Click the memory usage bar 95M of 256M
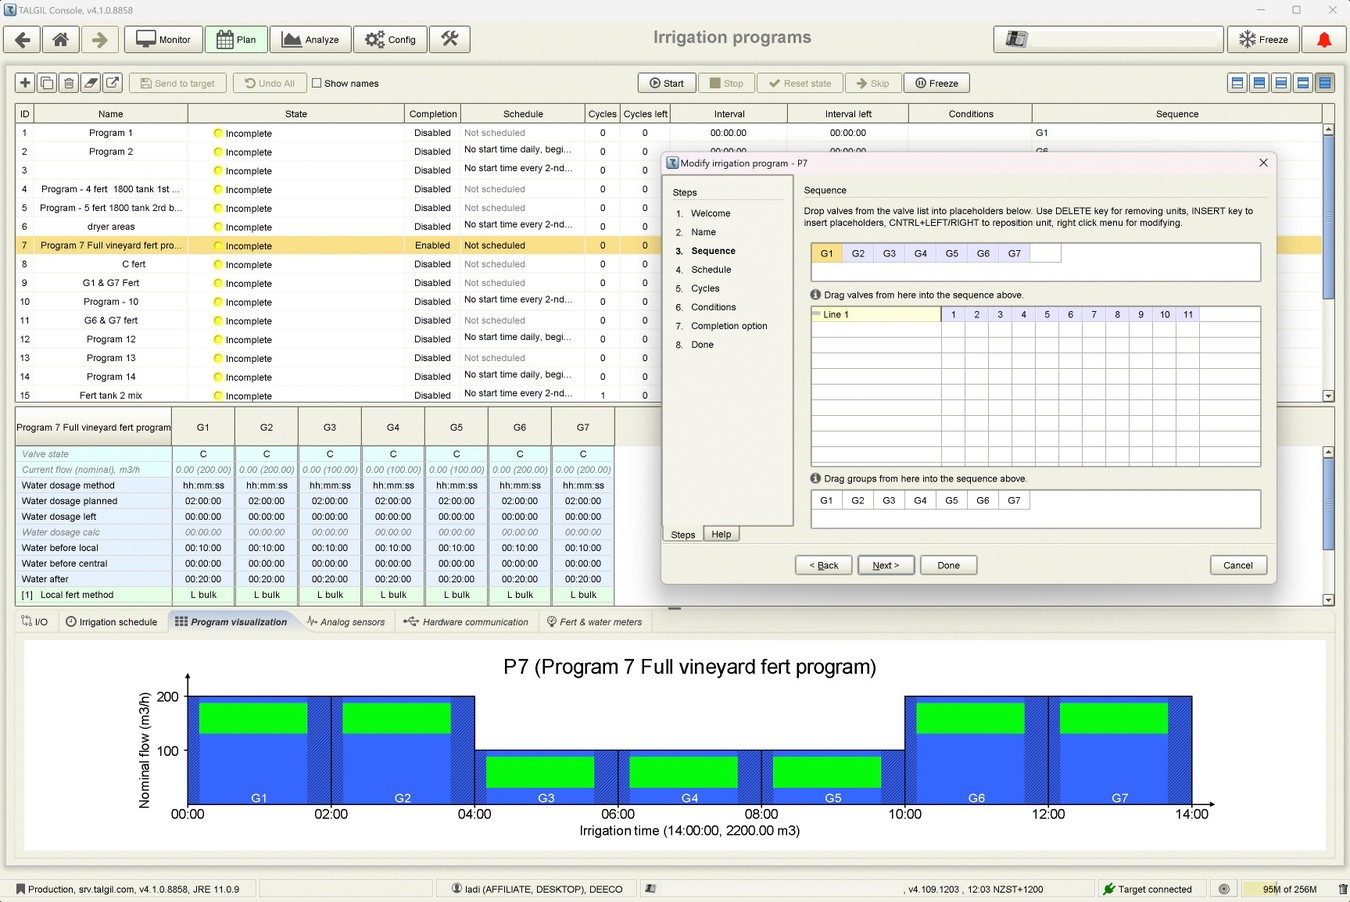 (x=1289, y=889)
